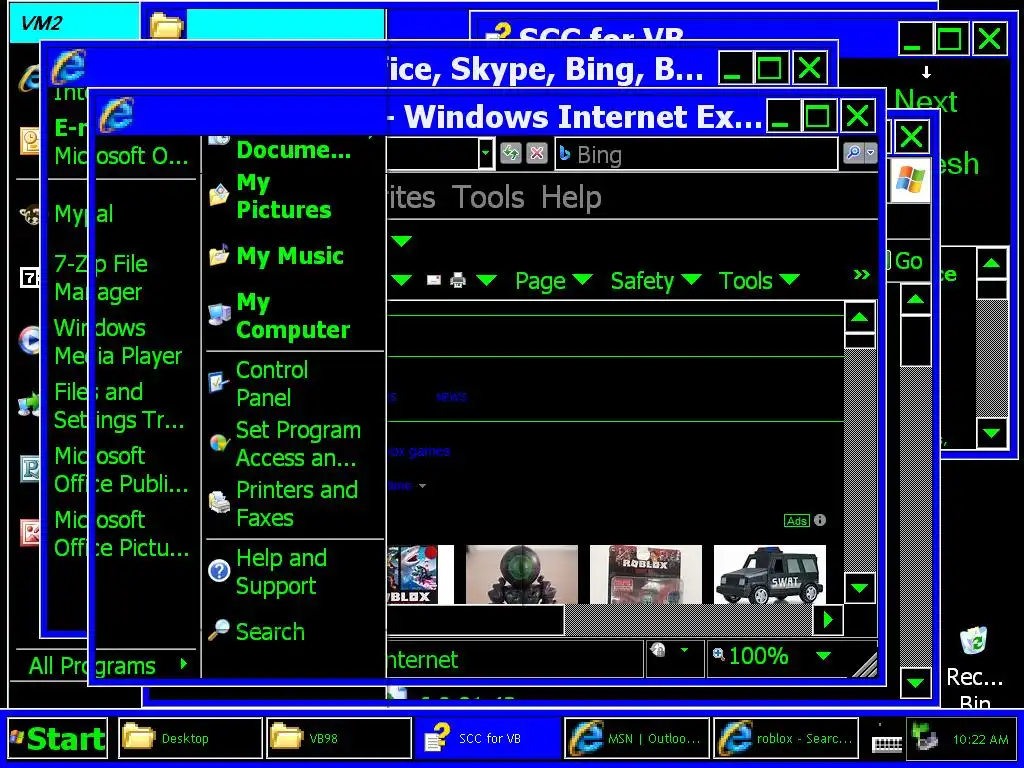
Task: Switch to the Desktop folder taskbar button
Action: 191,739
